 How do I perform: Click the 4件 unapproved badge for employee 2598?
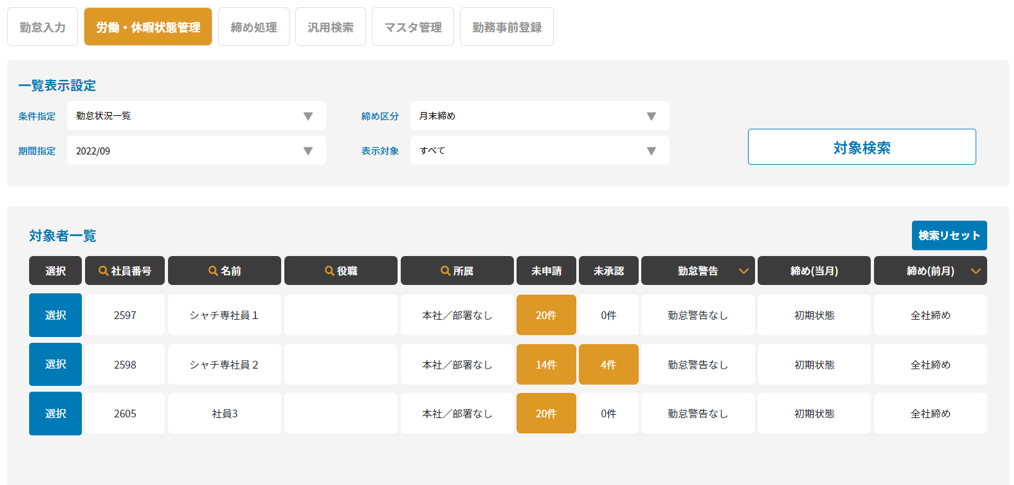(608, 365)
